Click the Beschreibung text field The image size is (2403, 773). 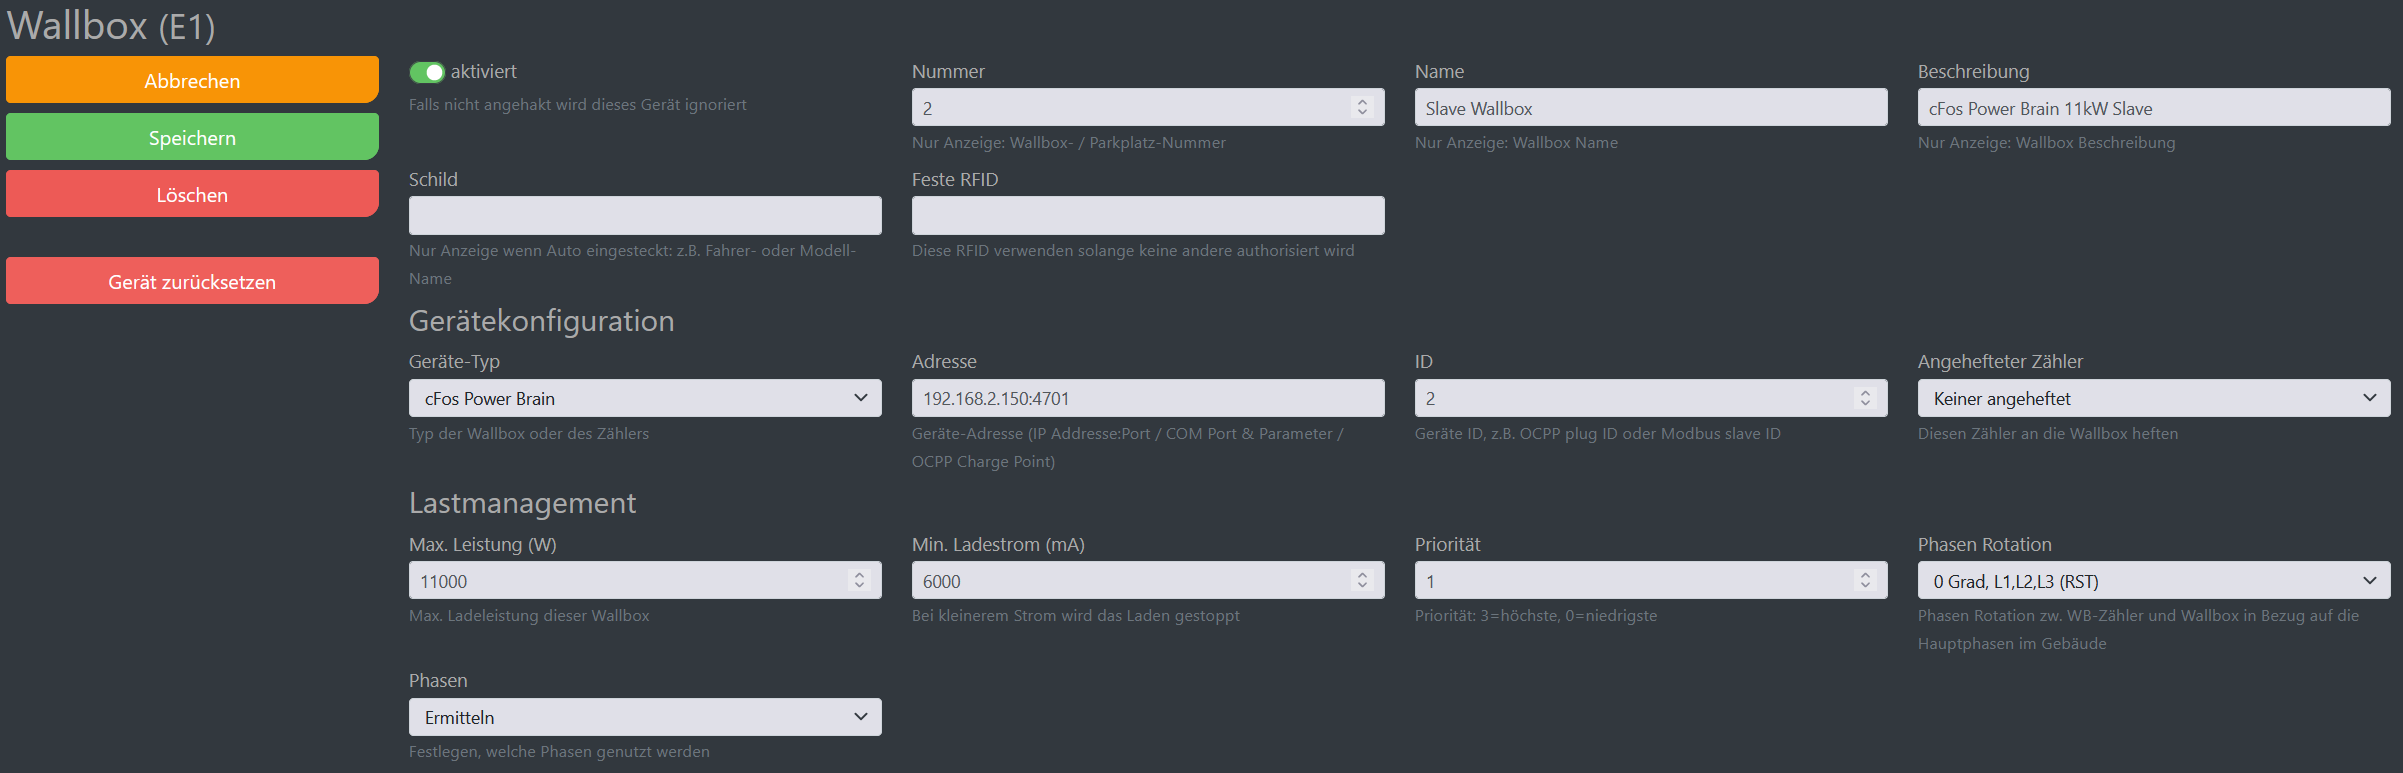pyautogui.click(x=2153, y=108)
